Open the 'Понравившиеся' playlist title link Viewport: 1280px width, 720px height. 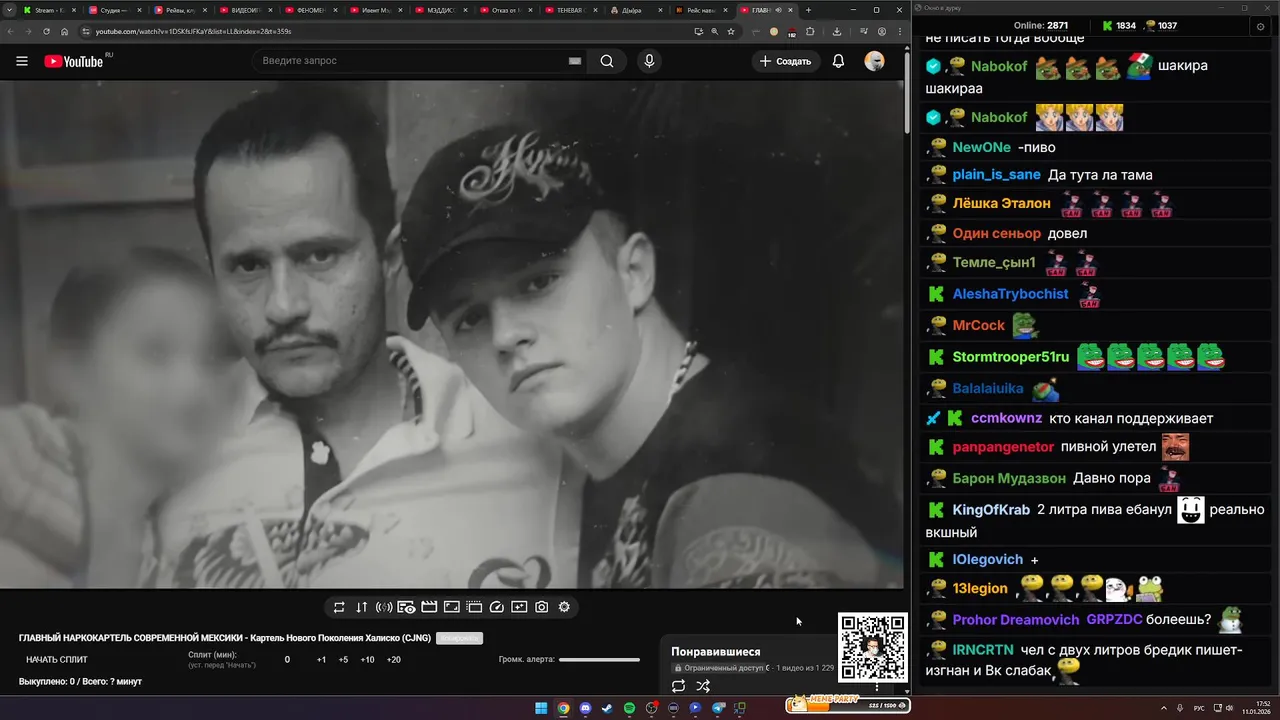coord(716,652)
